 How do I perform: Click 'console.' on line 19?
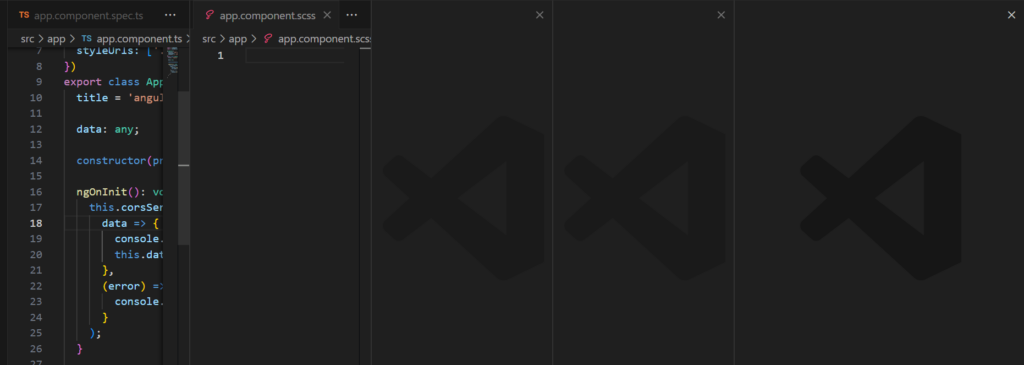[138, 239]
